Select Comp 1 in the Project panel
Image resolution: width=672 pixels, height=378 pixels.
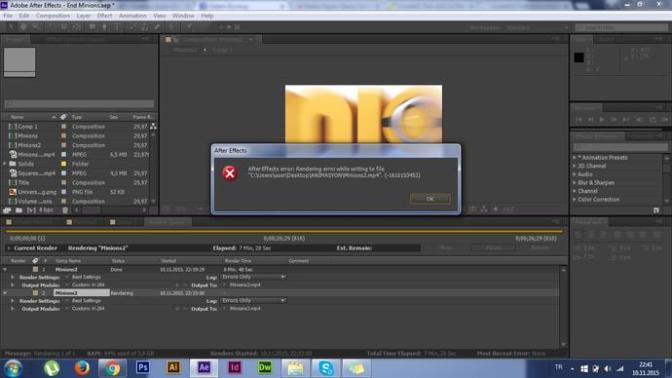pos(28,126)
